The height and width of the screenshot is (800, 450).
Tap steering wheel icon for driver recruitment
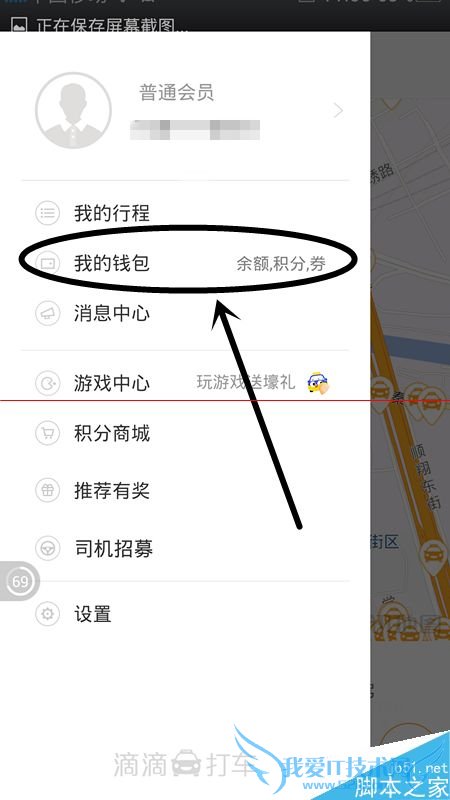tap(47, 549)
